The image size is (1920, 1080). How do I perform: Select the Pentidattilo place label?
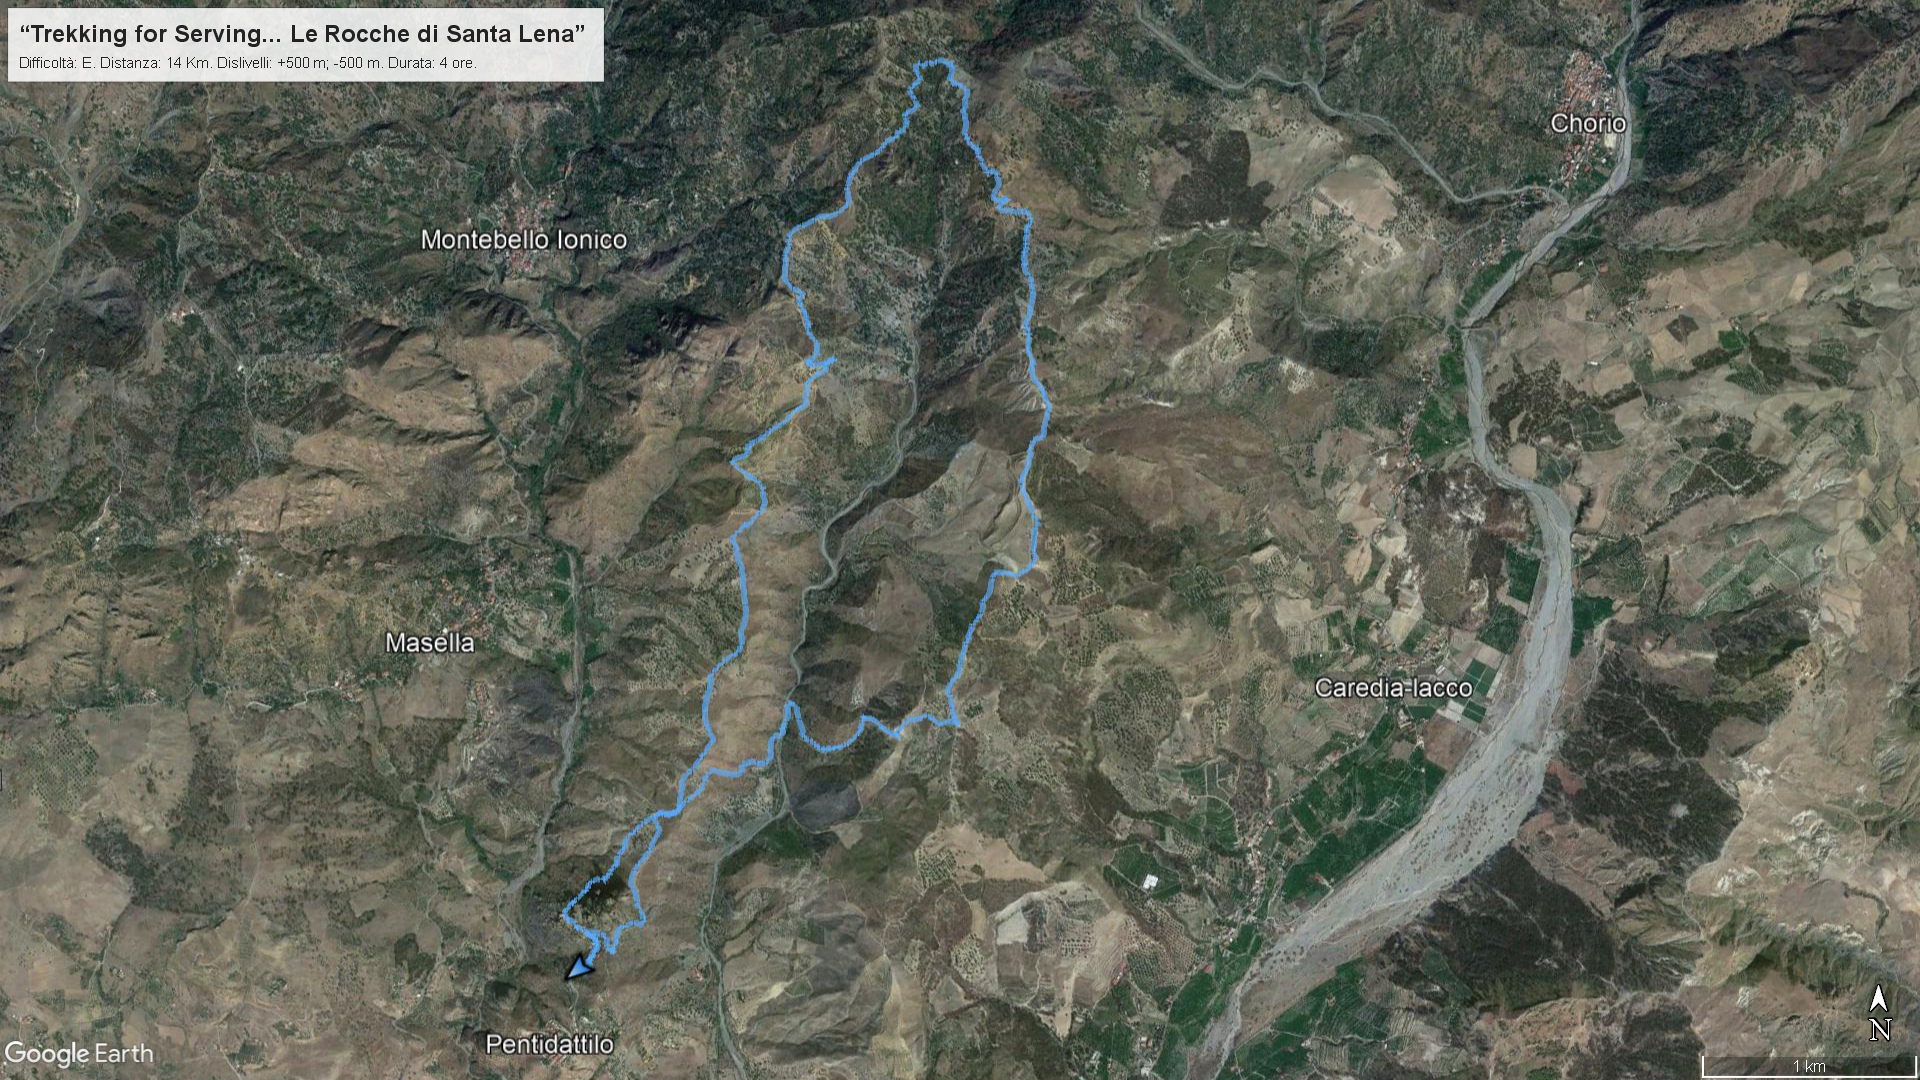pyautogui.click(x=549, y=1045)
